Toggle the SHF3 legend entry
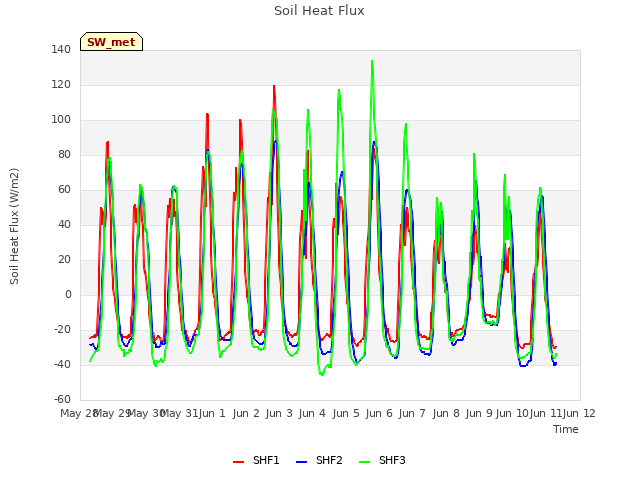This screenshot has height=480, width=640. (x=382, y=460)
